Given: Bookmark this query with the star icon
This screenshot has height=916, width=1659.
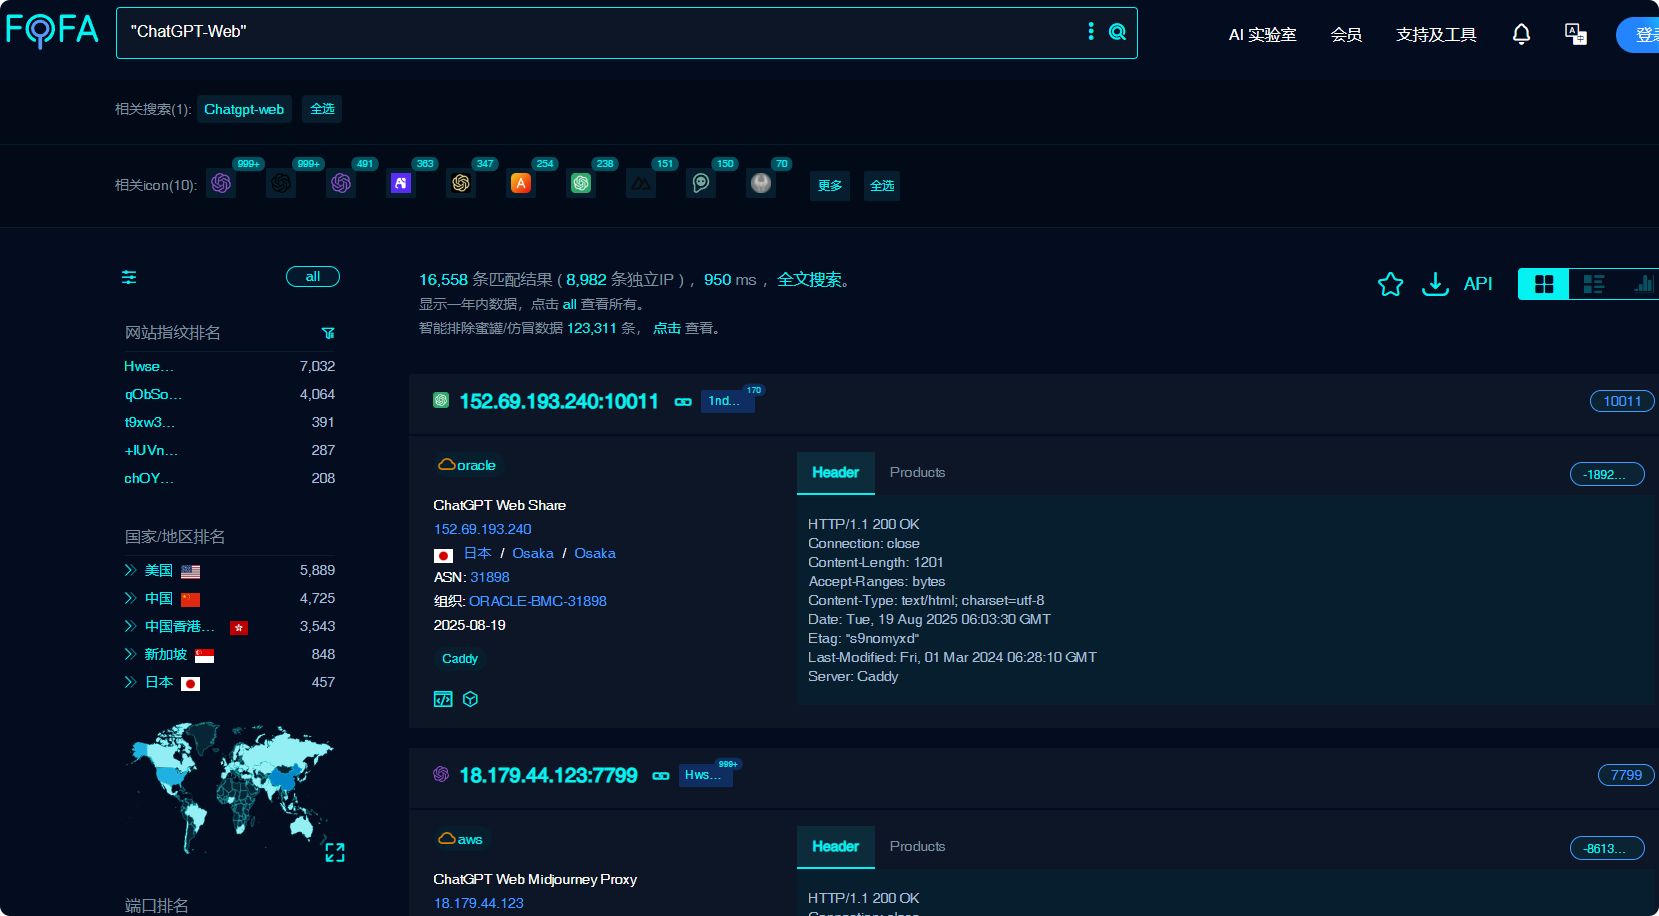Looking at the screenshot, I should [x=1390, y=284].
